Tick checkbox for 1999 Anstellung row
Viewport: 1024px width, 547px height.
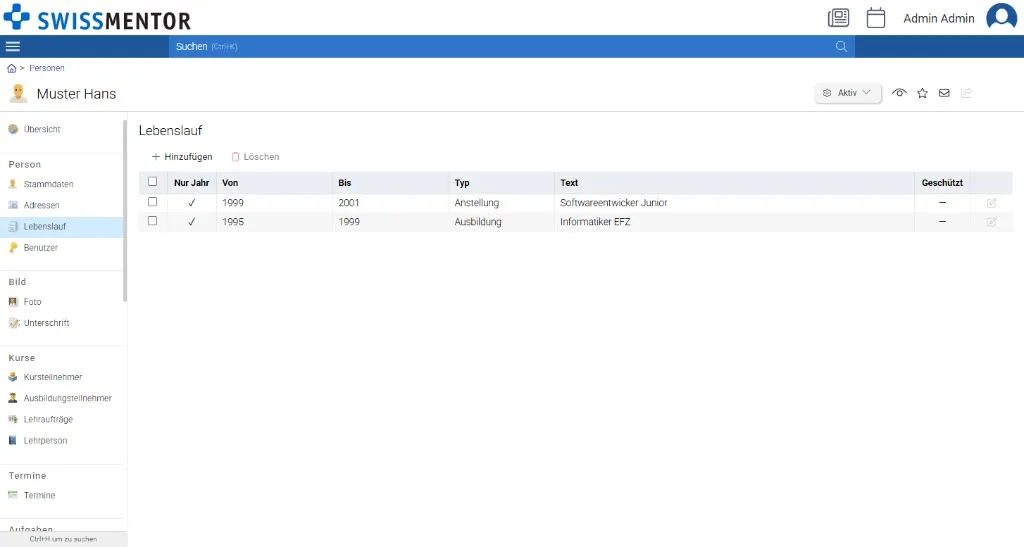[x=152, y=202]
